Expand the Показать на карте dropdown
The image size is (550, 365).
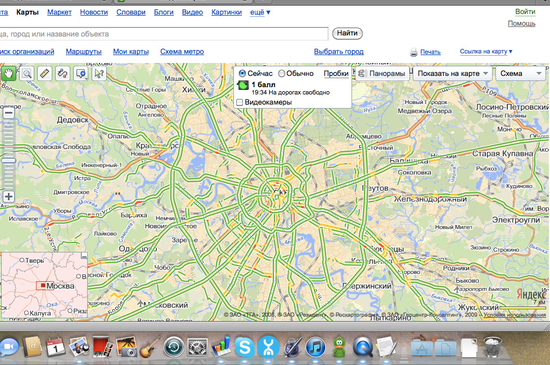coord(452,74)
